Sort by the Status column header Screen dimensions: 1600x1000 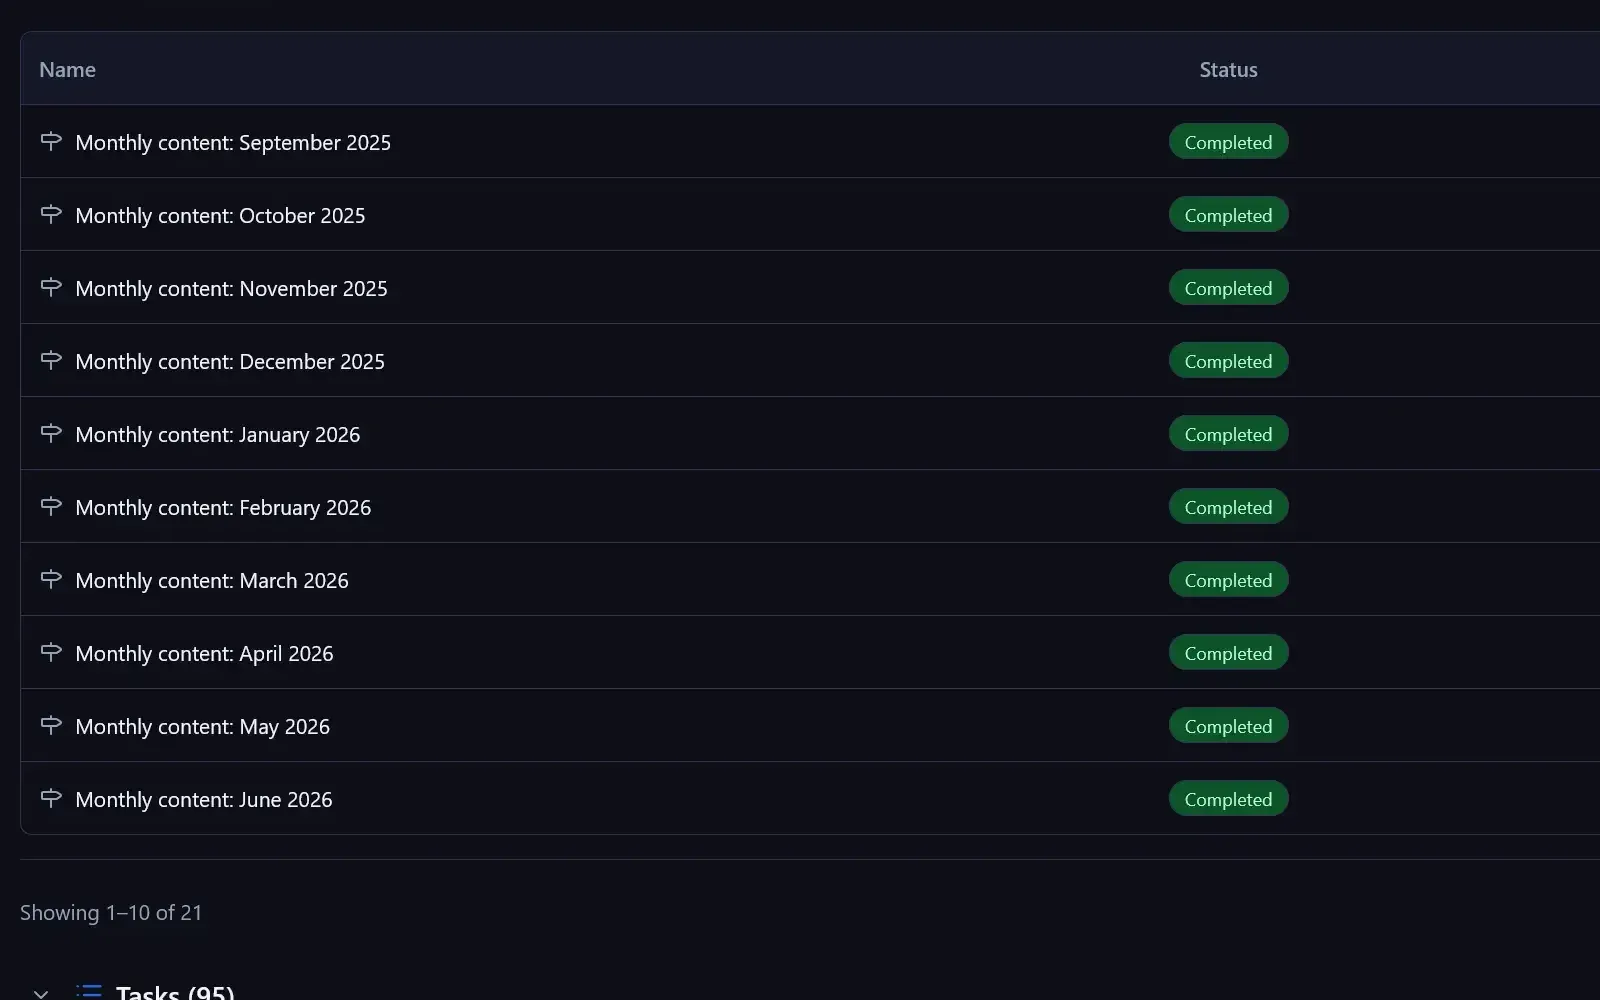coord(1228,70)
